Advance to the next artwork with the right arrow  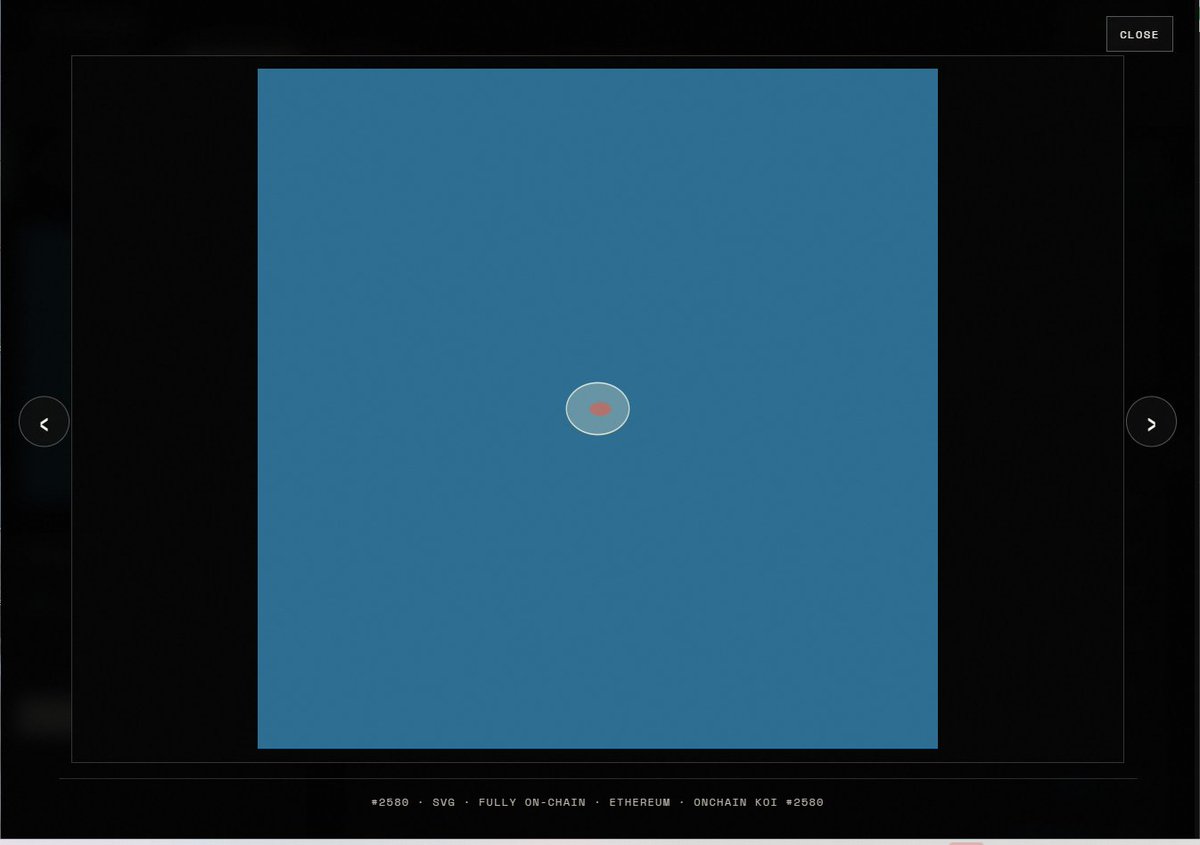[x=1151, y=422]
